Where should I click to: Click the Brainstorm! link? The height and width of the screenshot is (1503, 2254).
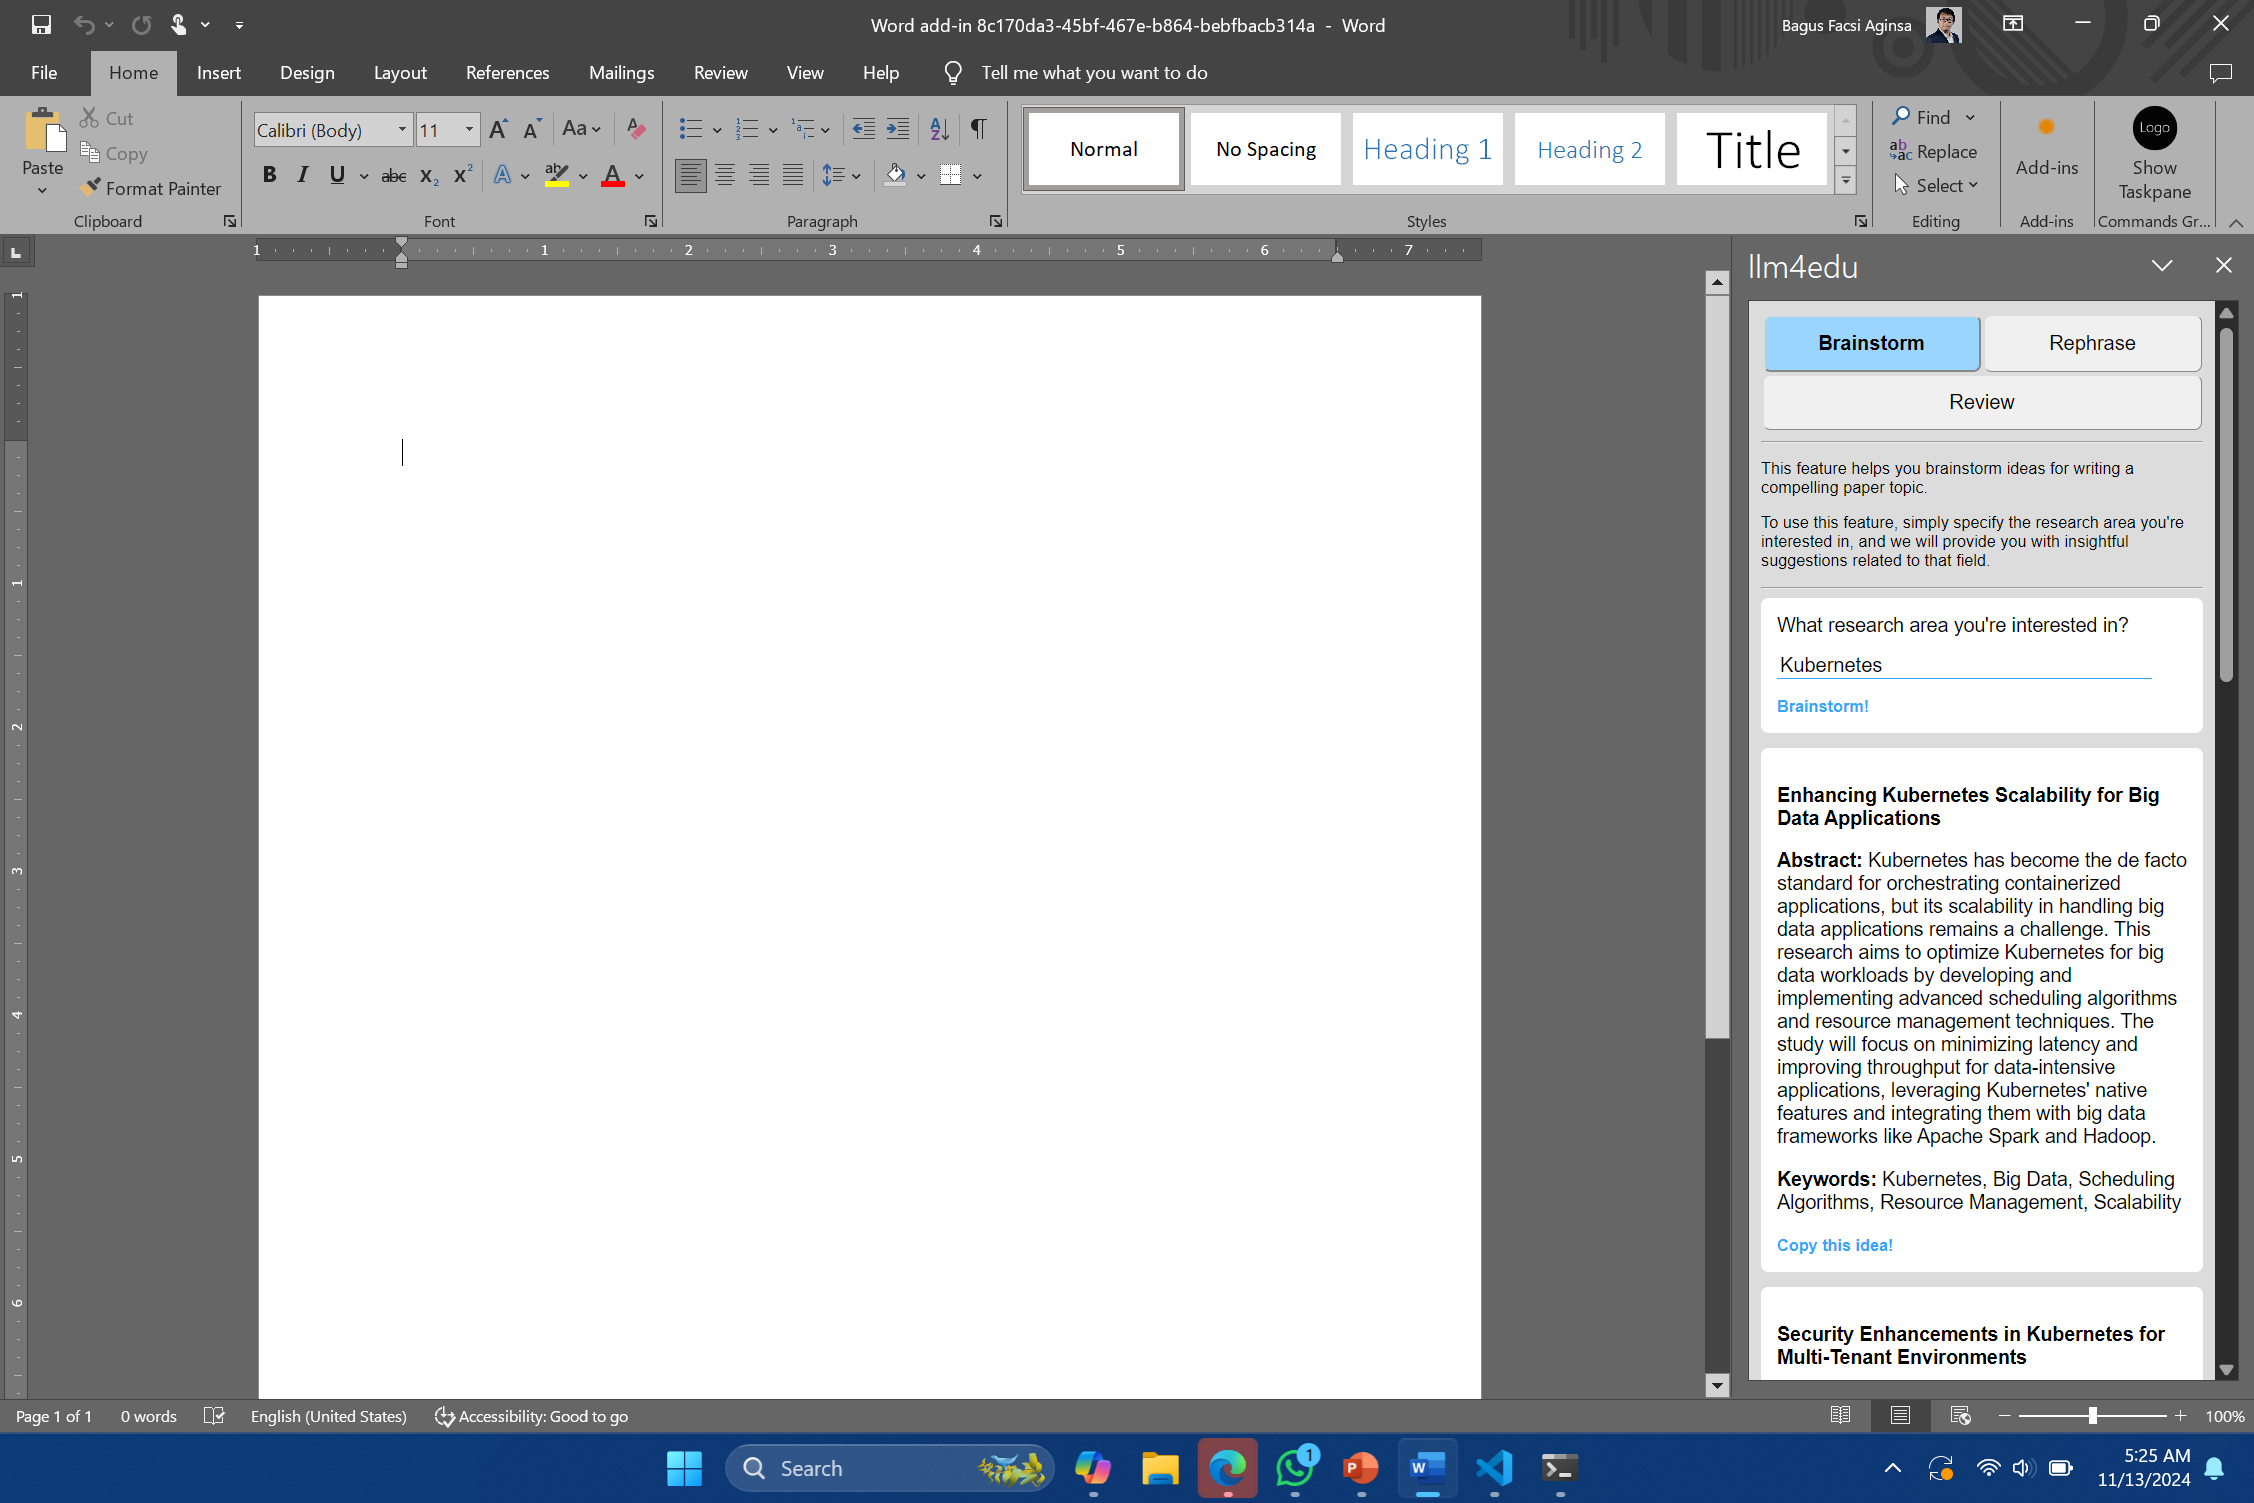pos(1822,706)
